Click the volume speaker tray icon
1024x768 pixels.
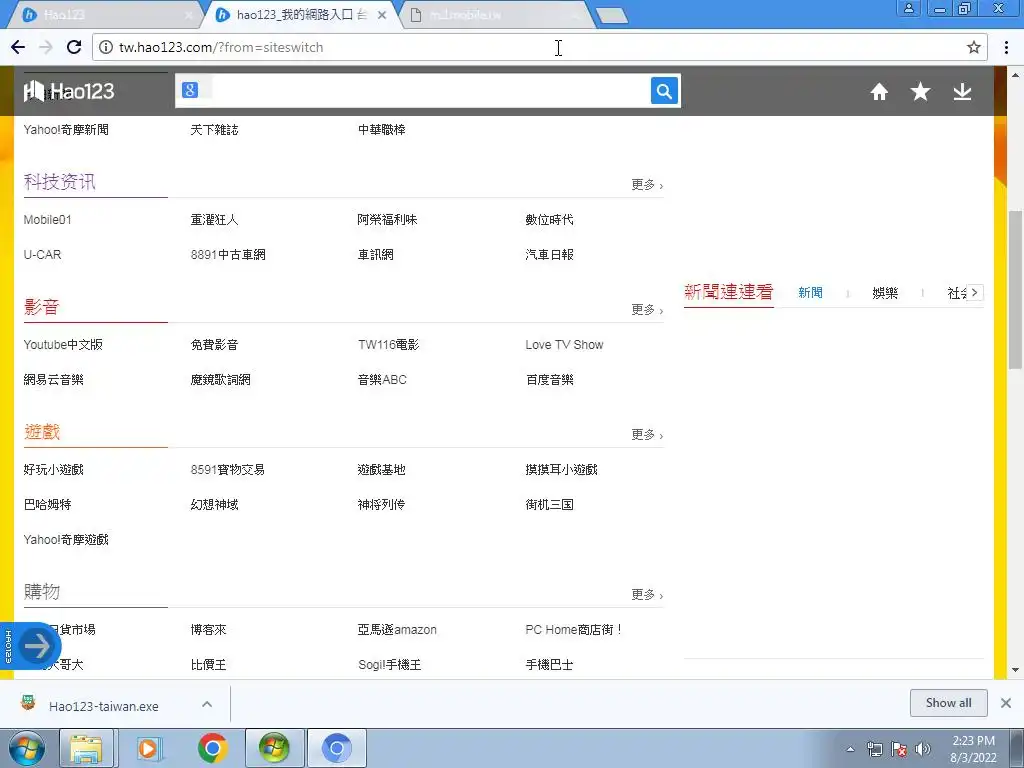click(923, 749)
